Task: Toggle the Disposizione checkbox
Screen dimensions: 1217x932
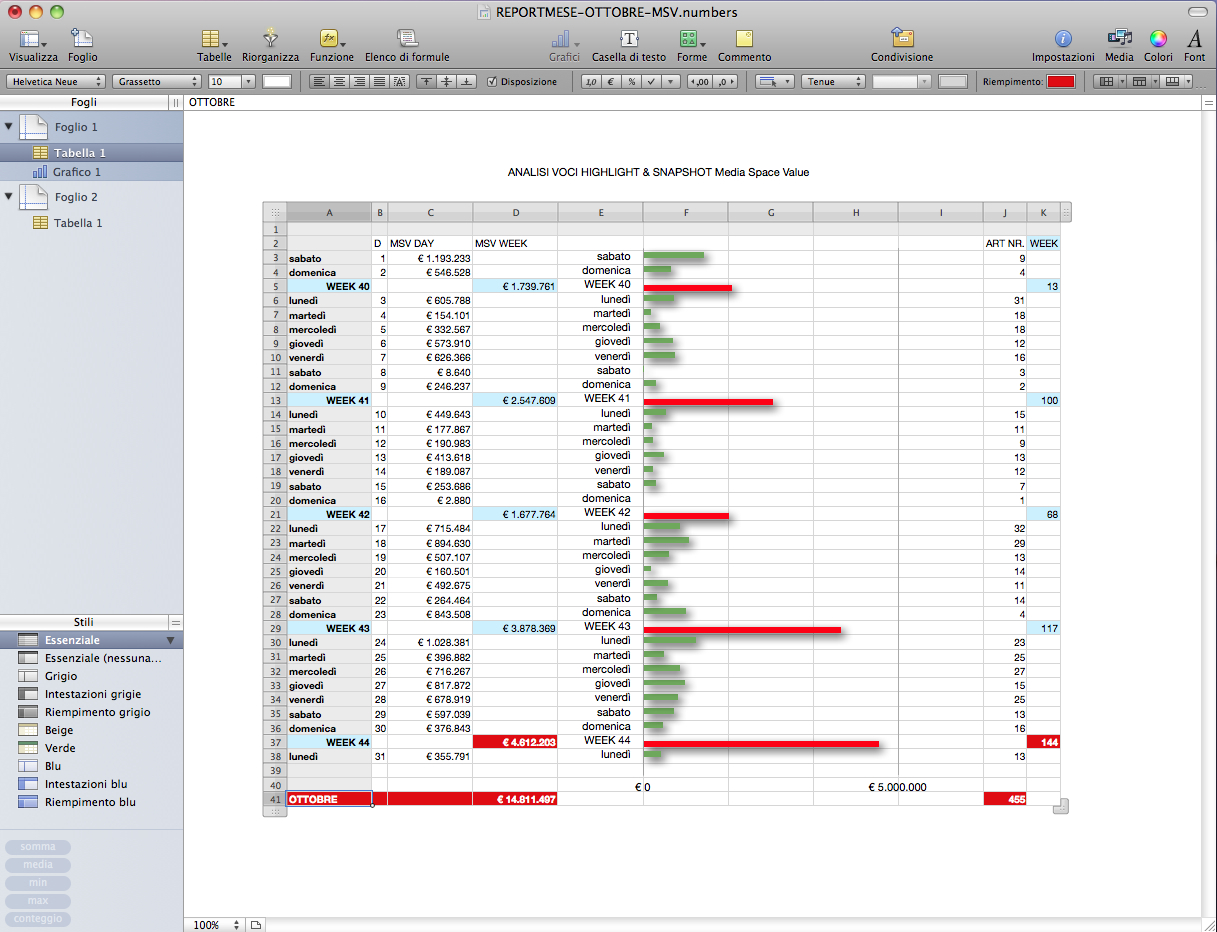Action: (492, 82)
